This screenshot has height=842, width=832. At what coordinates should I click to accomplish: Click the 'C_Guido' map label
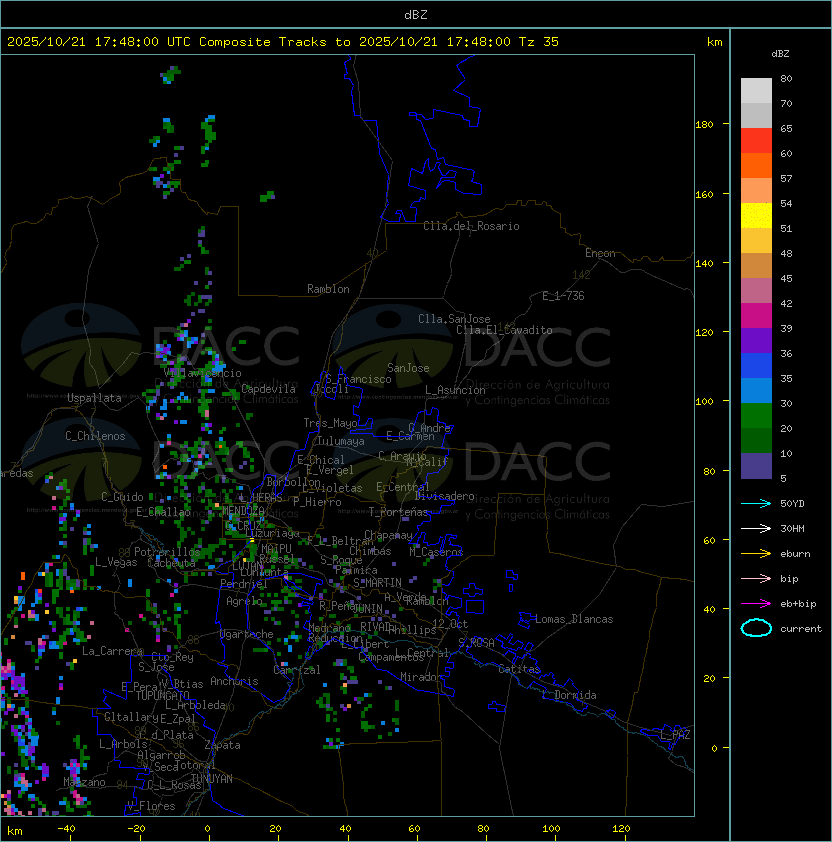click(122, 497)
